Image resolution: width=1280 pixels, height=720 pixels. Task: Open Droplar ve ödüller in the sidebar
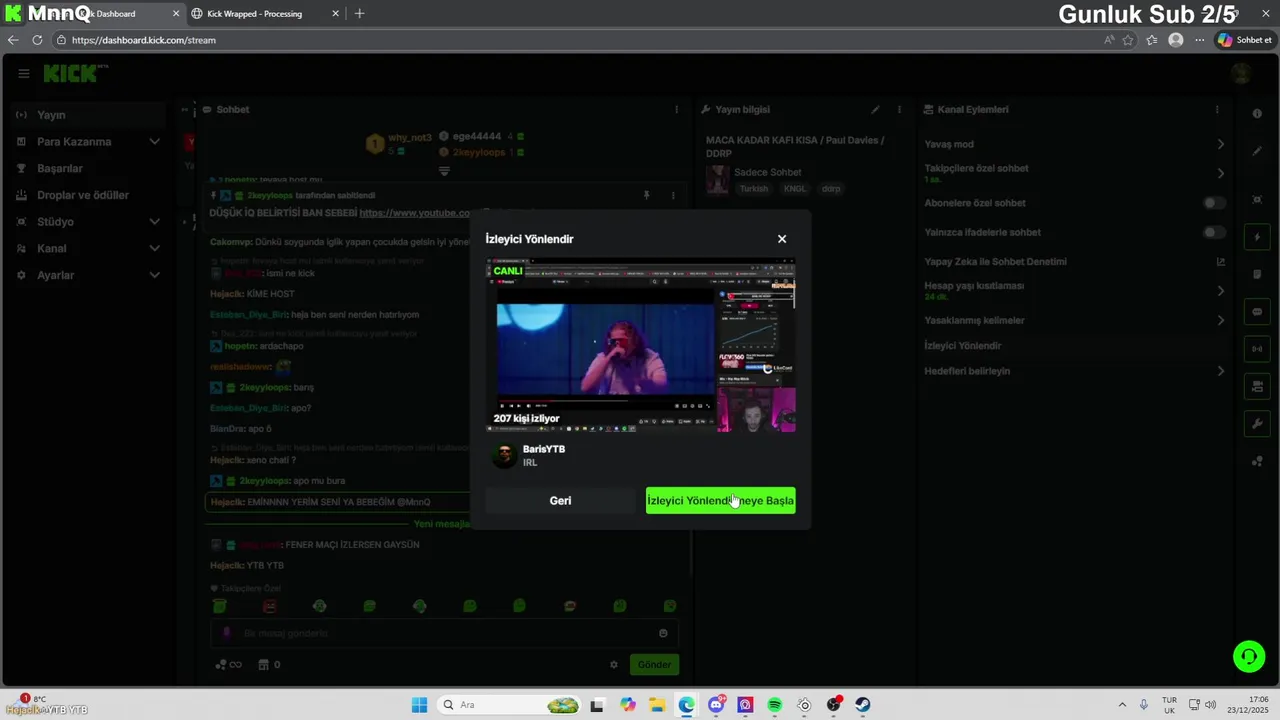coord(88,195)
